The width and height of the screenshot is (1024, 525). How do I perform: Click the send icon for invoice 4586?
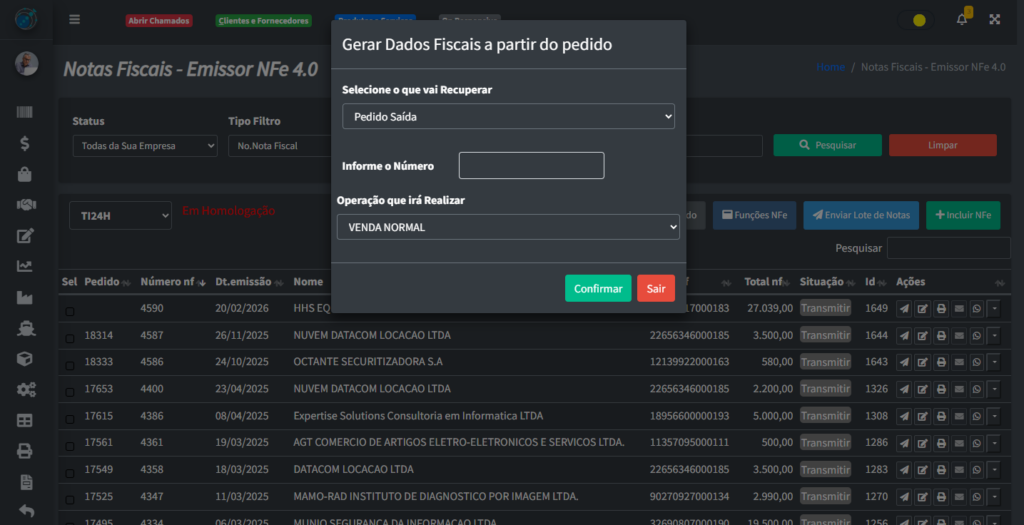[x=905, y=362]
